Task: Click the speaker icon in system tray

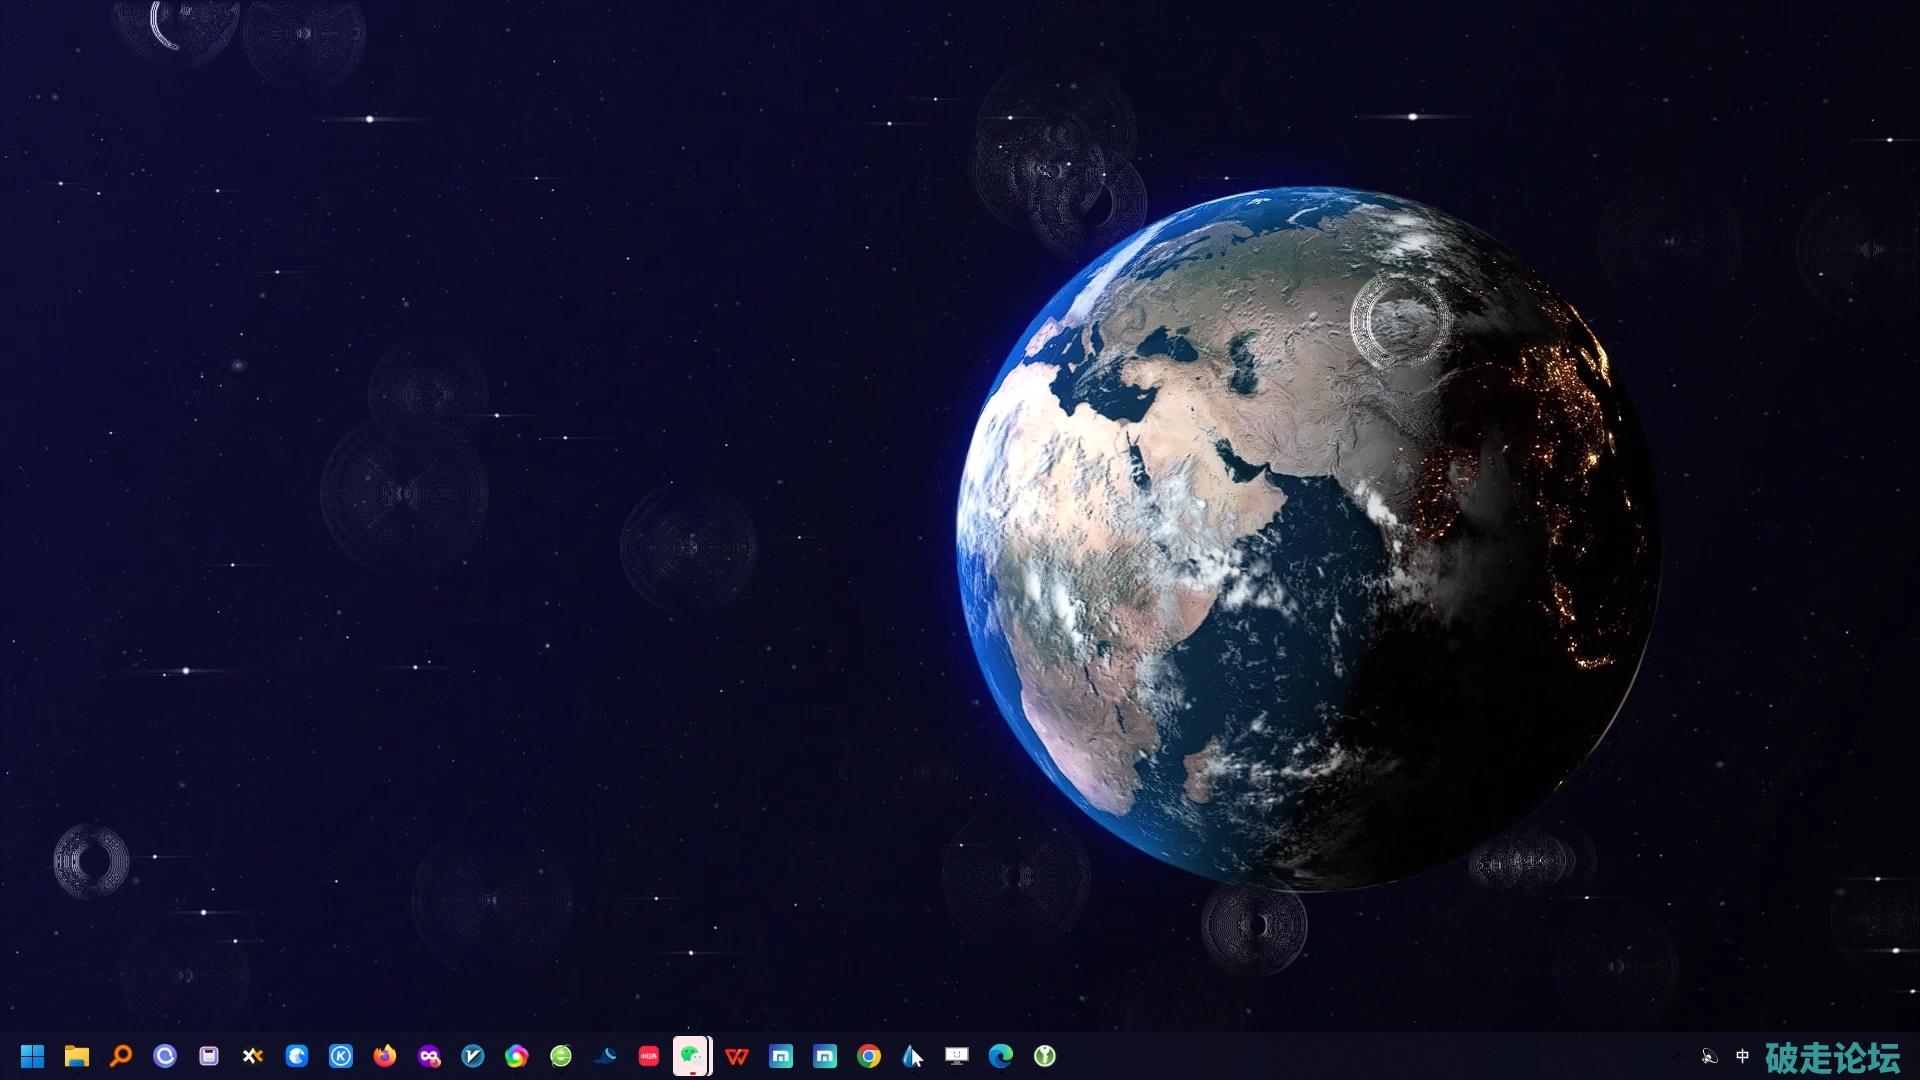Action: point(1710,1056)
